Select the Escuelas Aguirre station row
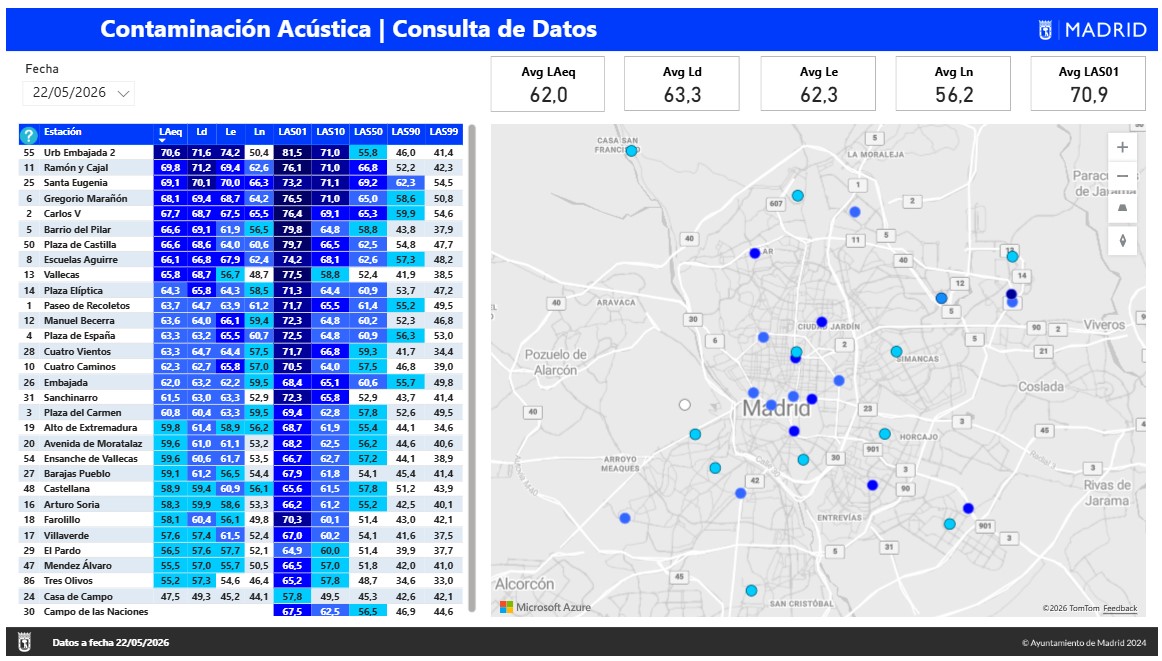Viewport: 1162px width, 661px height. point(241,259)
